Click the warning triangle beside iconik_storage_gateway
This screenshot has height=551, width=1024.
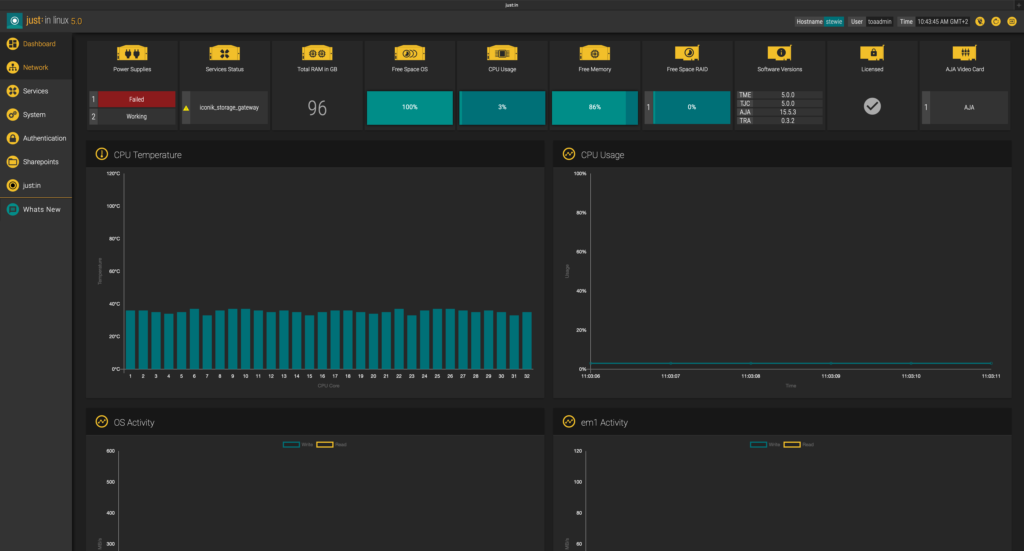(x=186, y=108)
